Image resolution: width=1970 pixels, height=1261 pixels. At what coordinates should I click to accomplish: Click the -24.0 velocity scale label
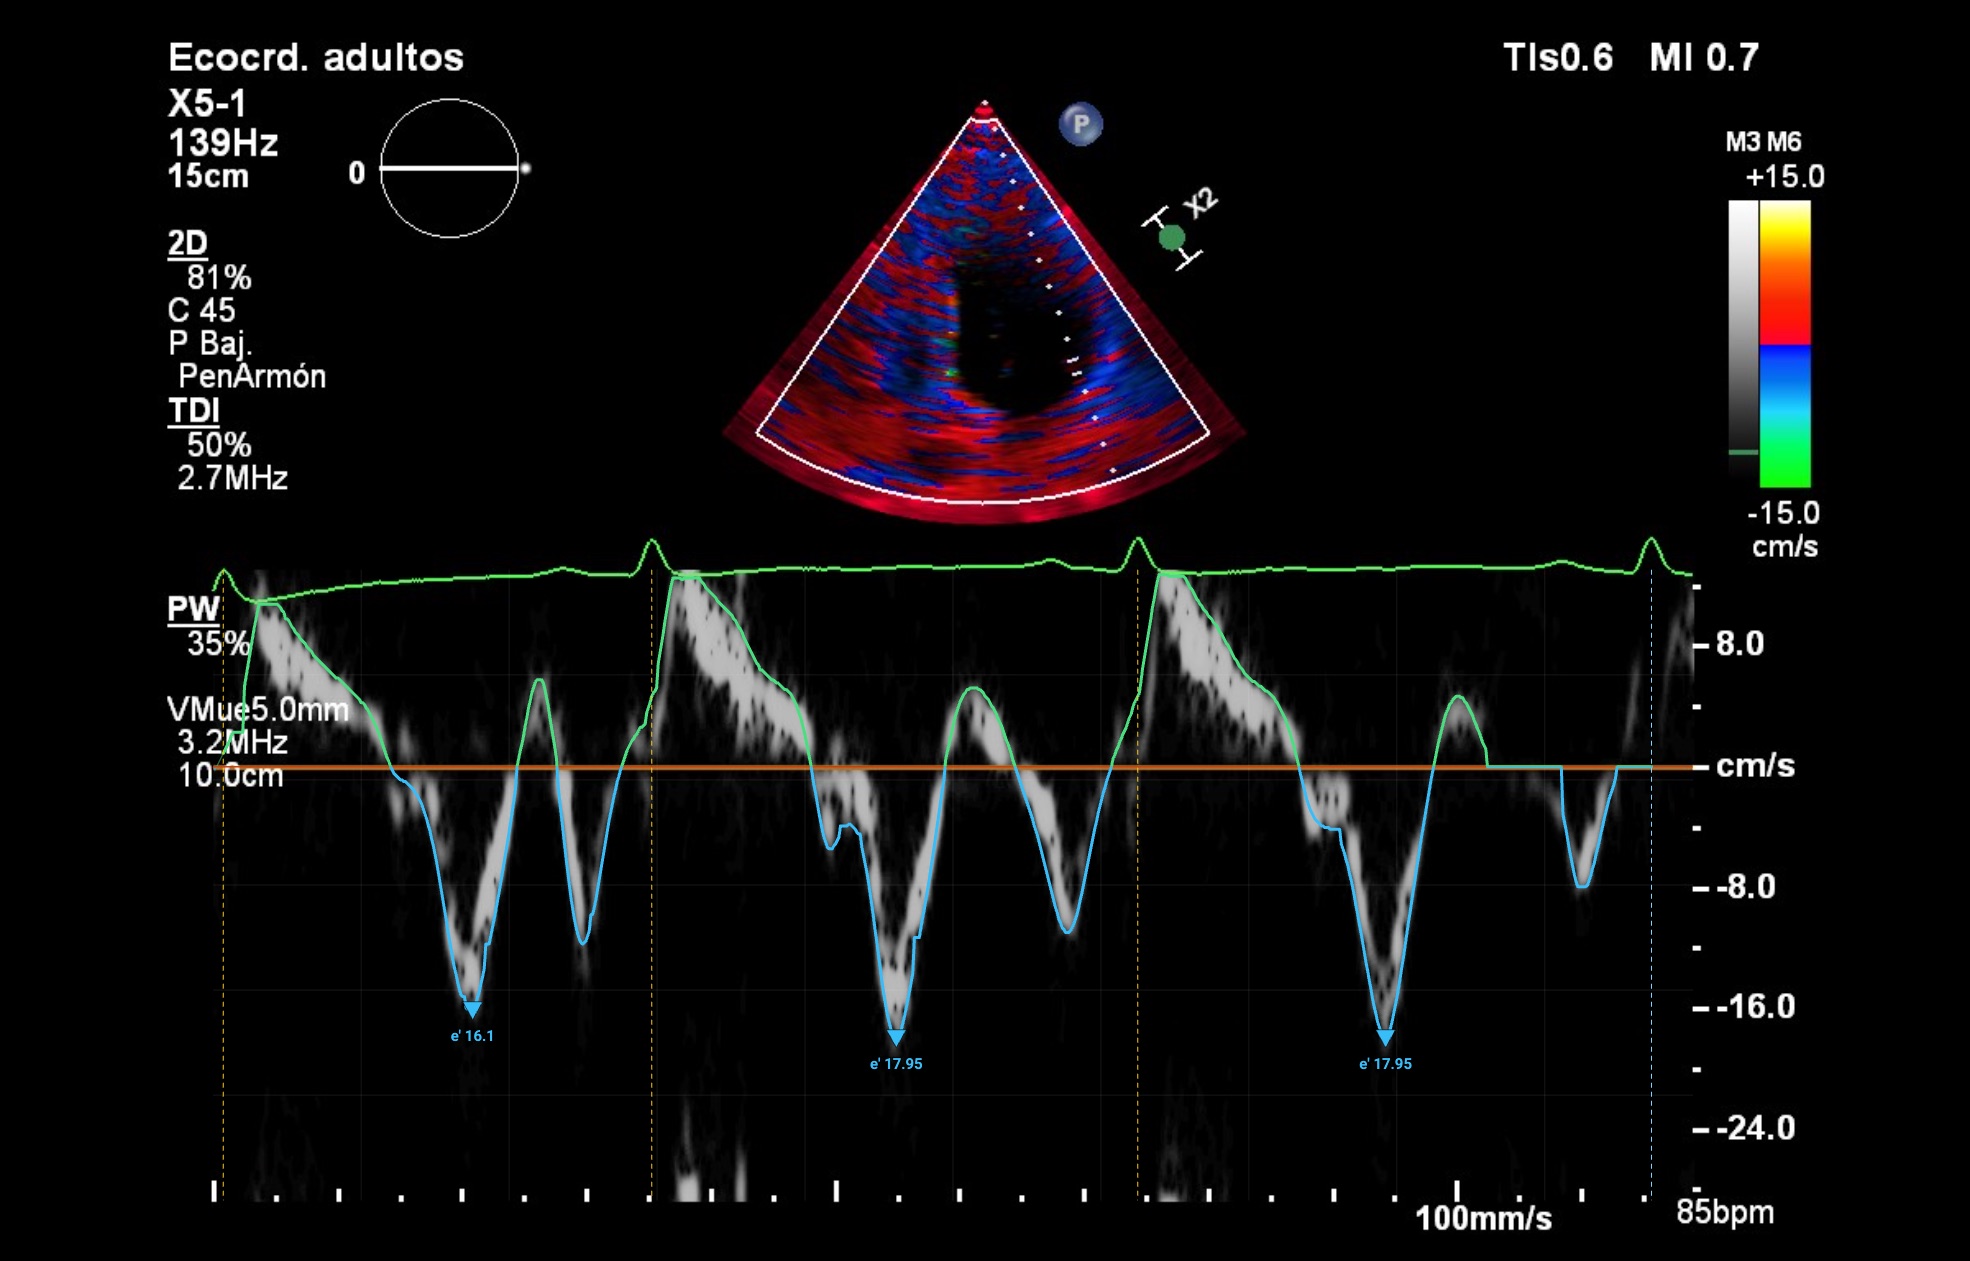pyautogui.click(x=1756, y=1128)
